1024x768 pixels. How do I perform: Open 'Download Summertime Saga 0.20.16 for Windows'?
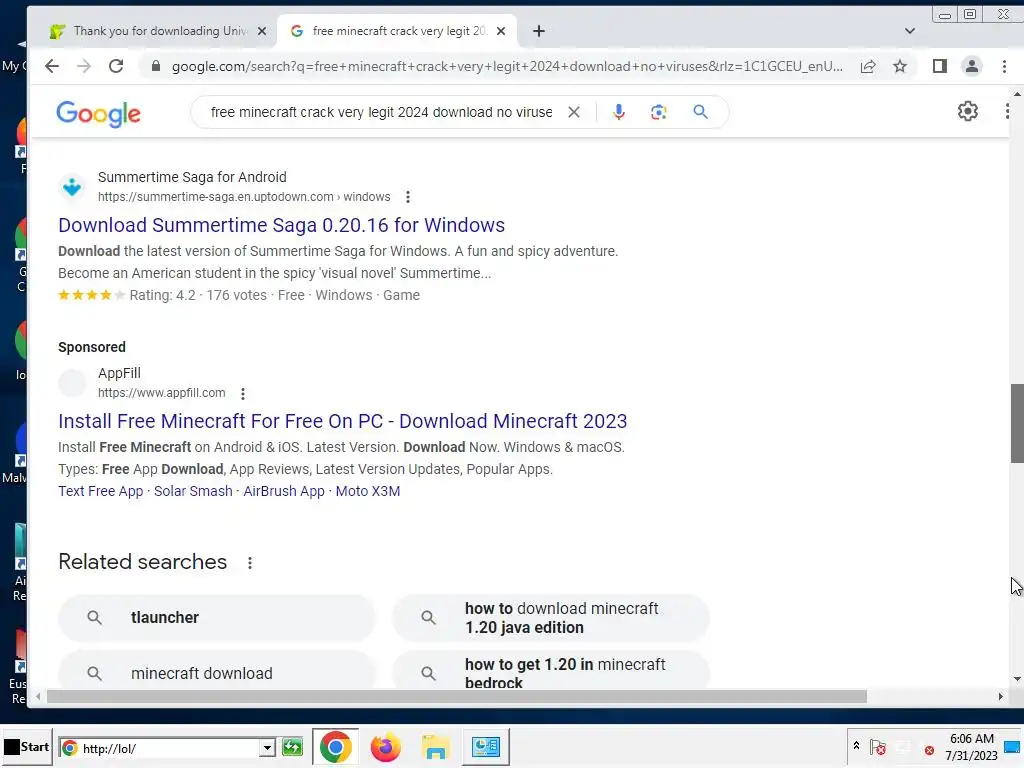coord(281,225)
